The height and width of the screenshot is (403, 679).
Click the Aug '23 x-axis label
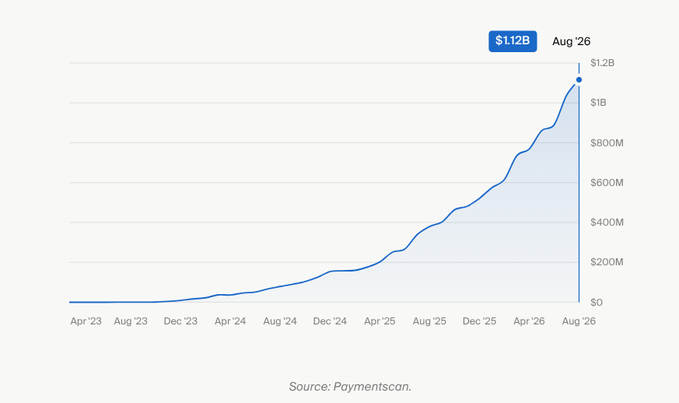131,321
